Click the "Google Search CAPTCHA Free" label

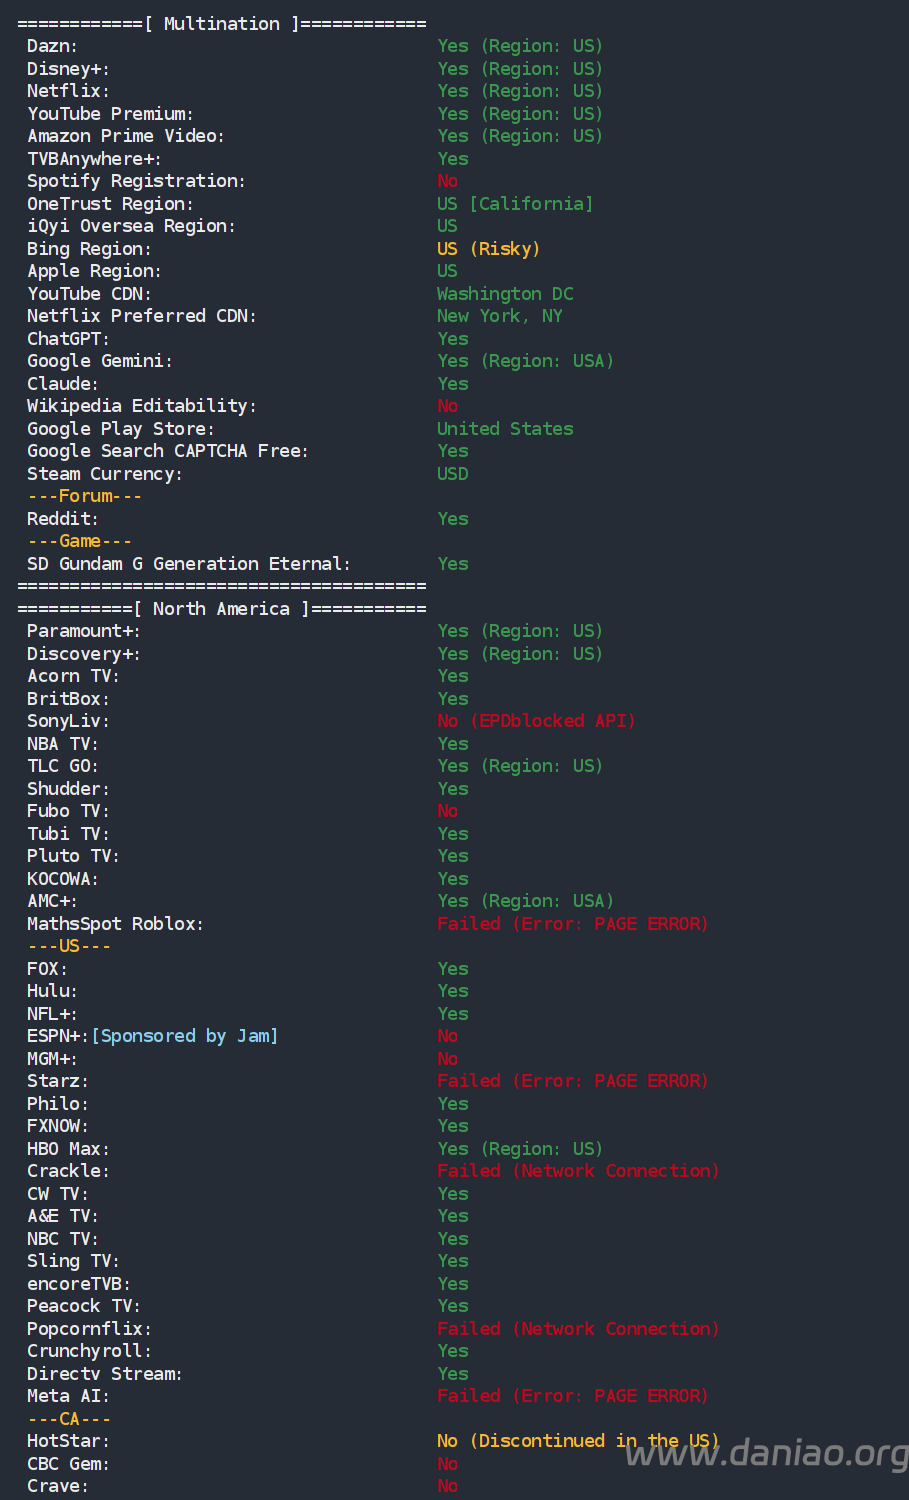click(x=167, y=451)
